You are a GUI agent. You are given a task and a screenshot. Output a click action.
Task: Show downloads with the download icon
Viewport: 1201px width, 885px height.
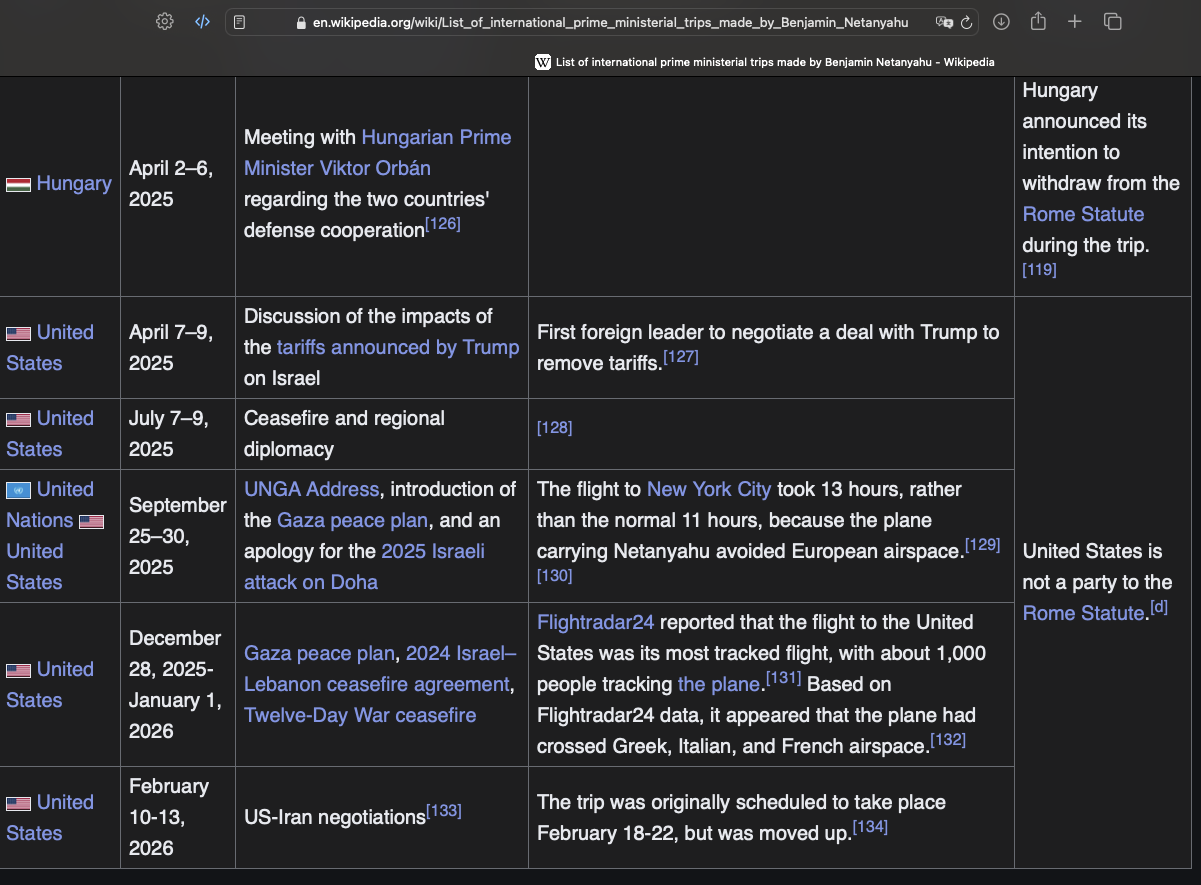1001,21
